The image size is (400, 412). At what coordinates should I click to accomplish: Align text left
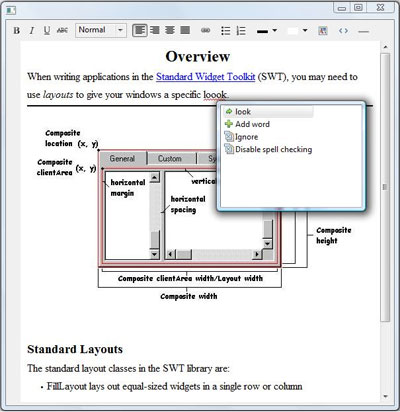tap(140, 30)
